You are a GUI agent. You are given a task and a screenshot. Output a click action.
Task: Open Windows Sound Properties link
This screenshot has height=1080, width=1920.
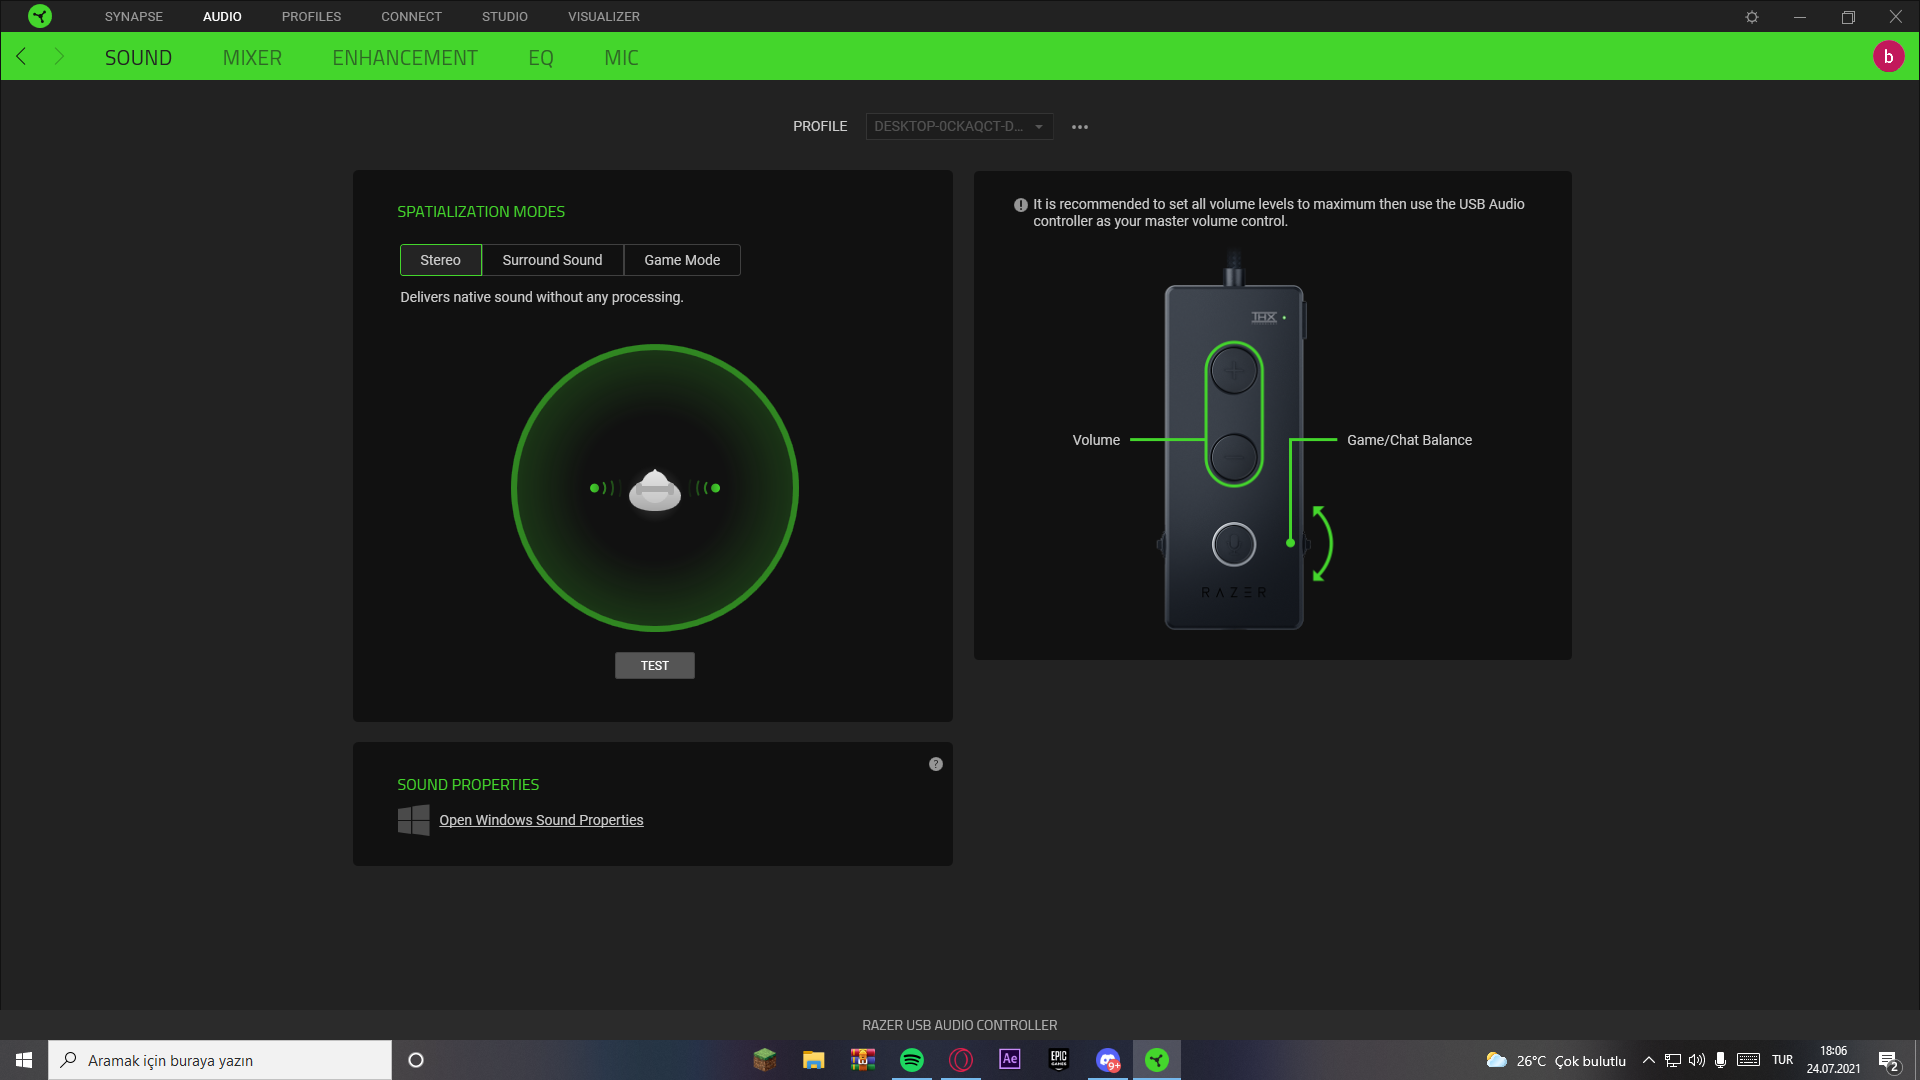point(541,820)
